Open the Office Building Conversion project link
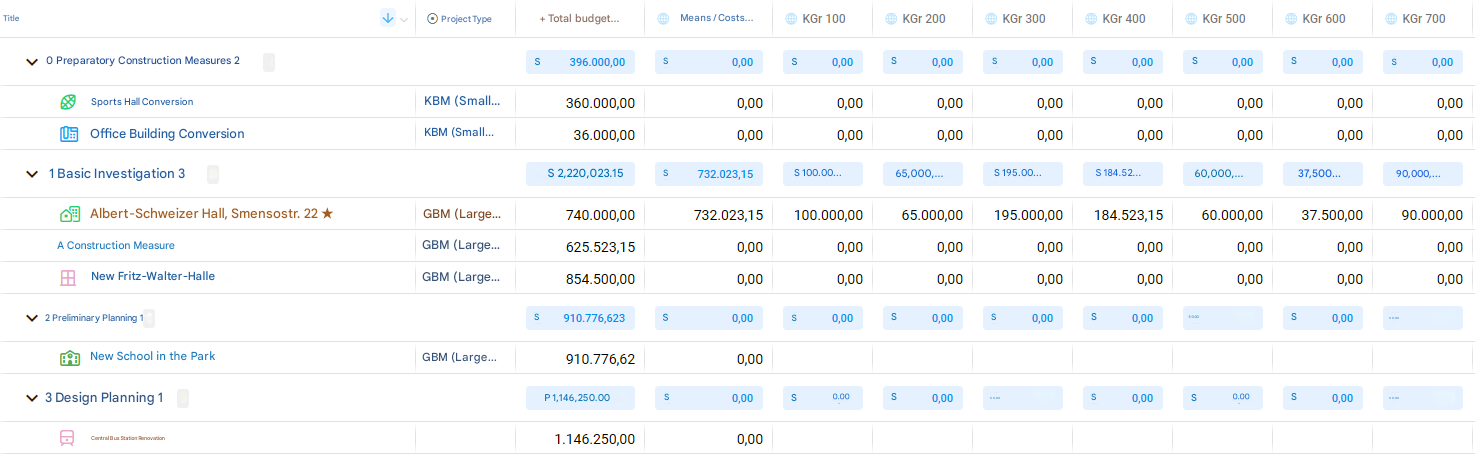The image size is (1475, 457). click(x=167, y=134)
